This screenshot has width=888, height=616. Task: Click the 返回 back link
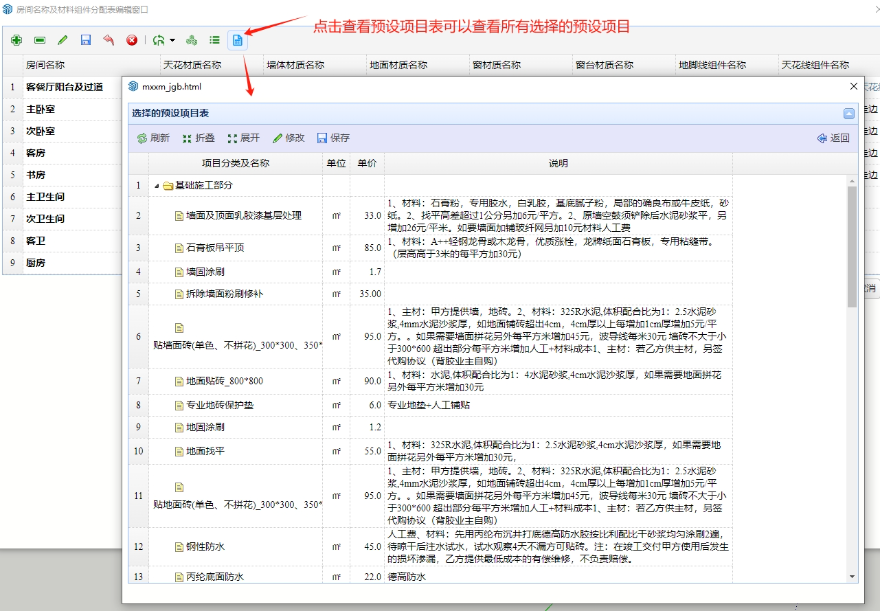833,138
